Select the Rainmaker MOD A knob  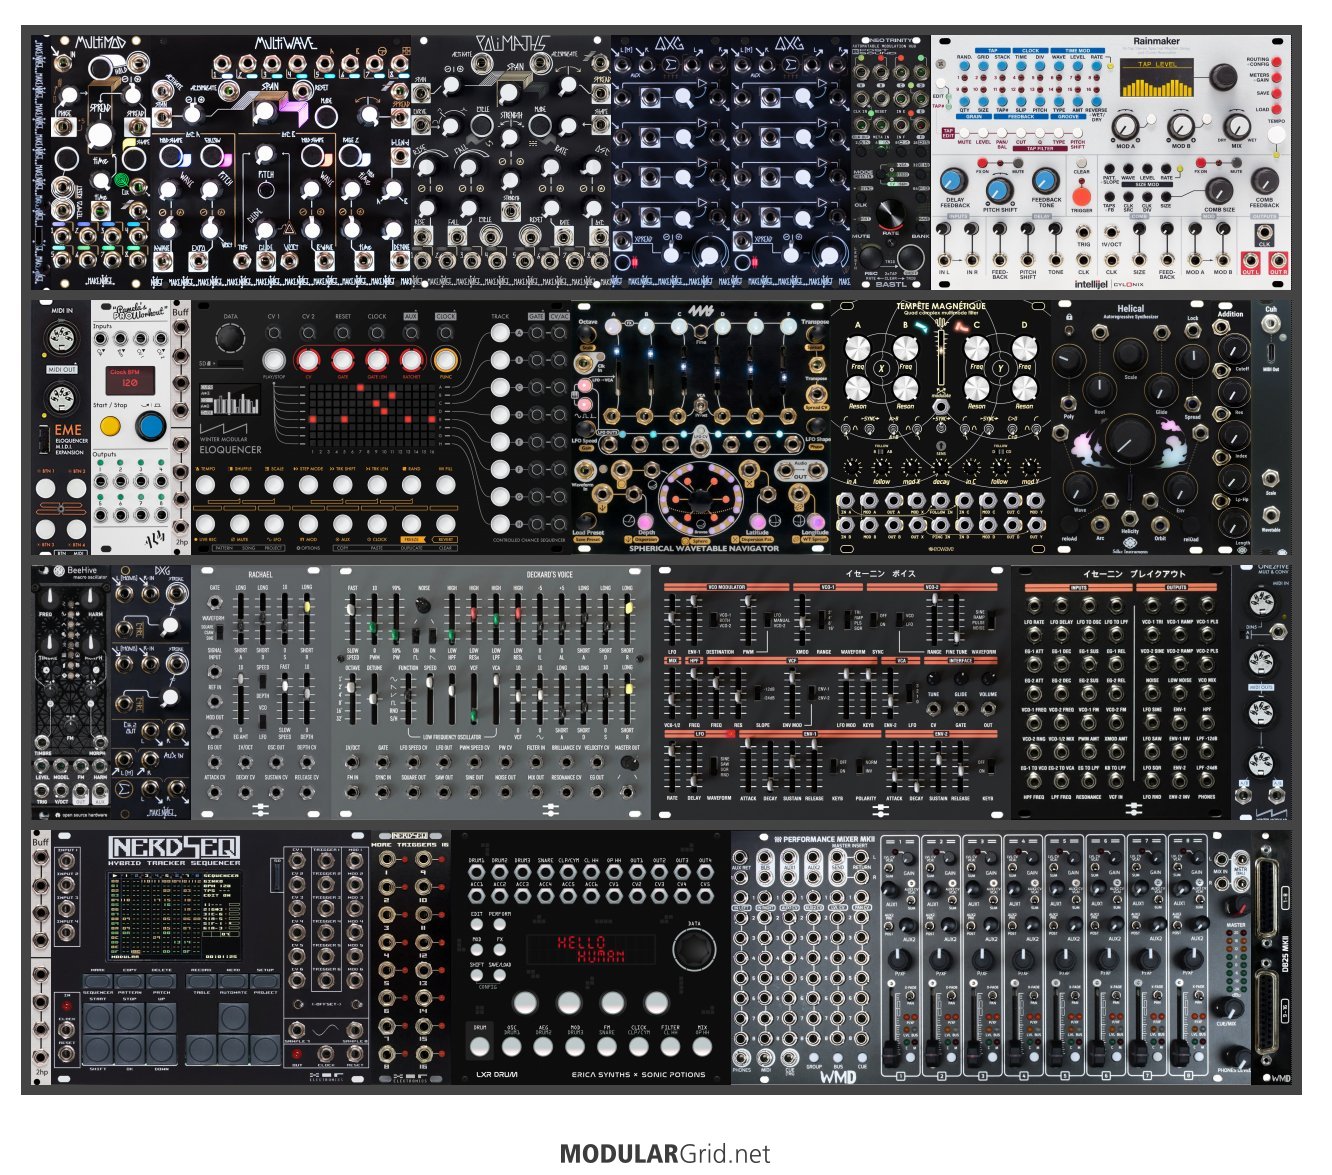pos(1125,127)
